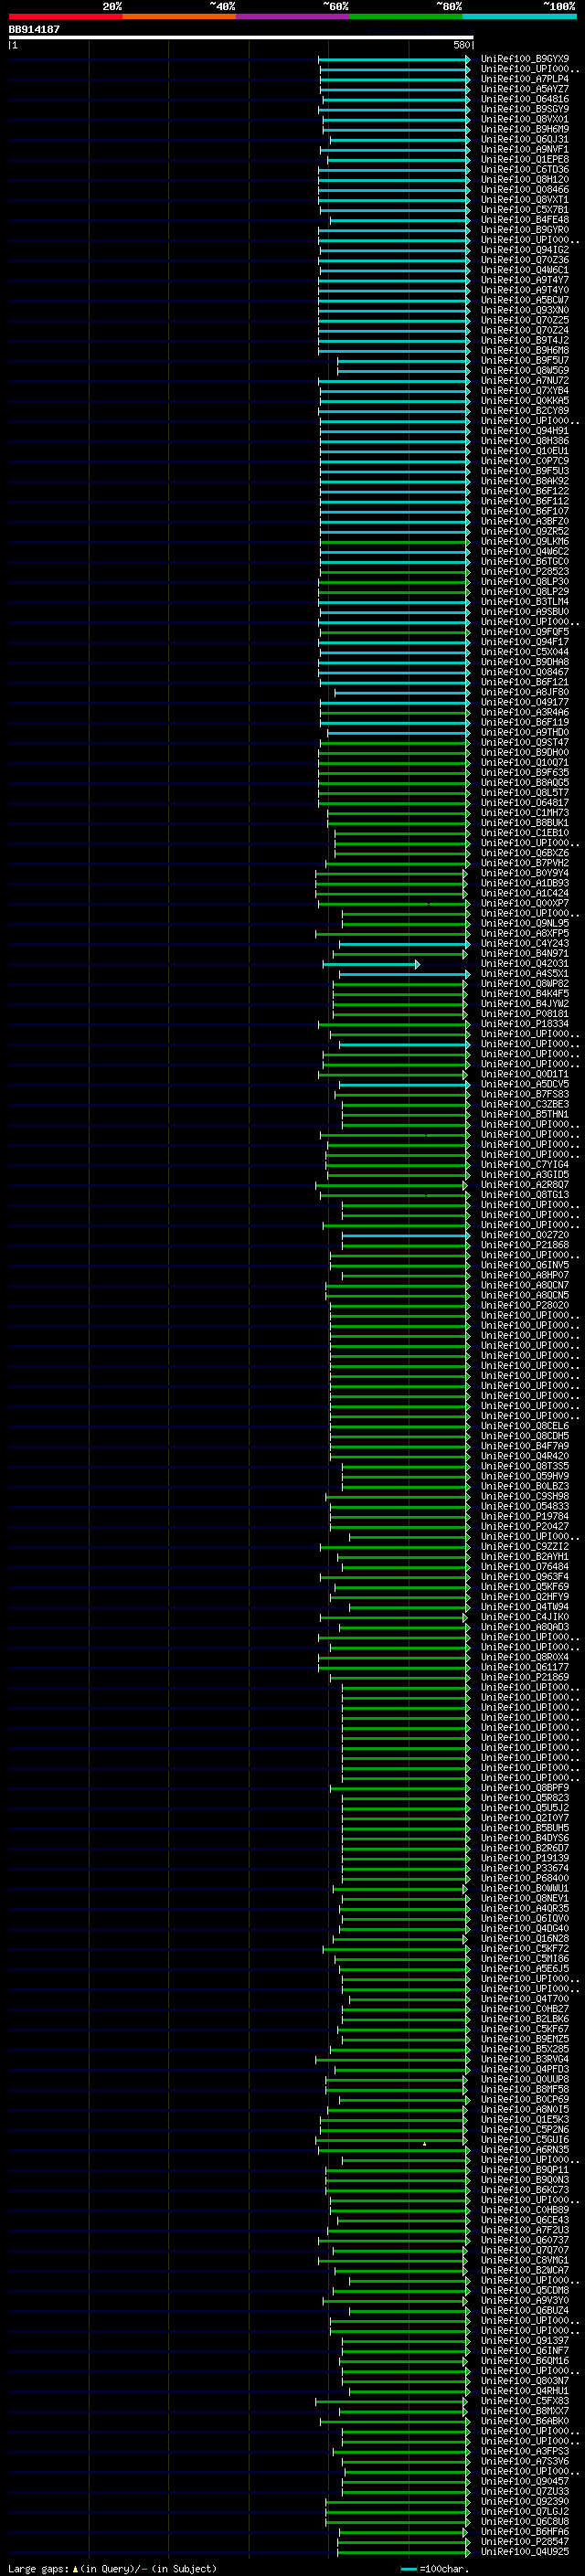Select the UniRef100_B4F7A9 label
Screen dimensions: 585x2576
(x=524, y=1446)
